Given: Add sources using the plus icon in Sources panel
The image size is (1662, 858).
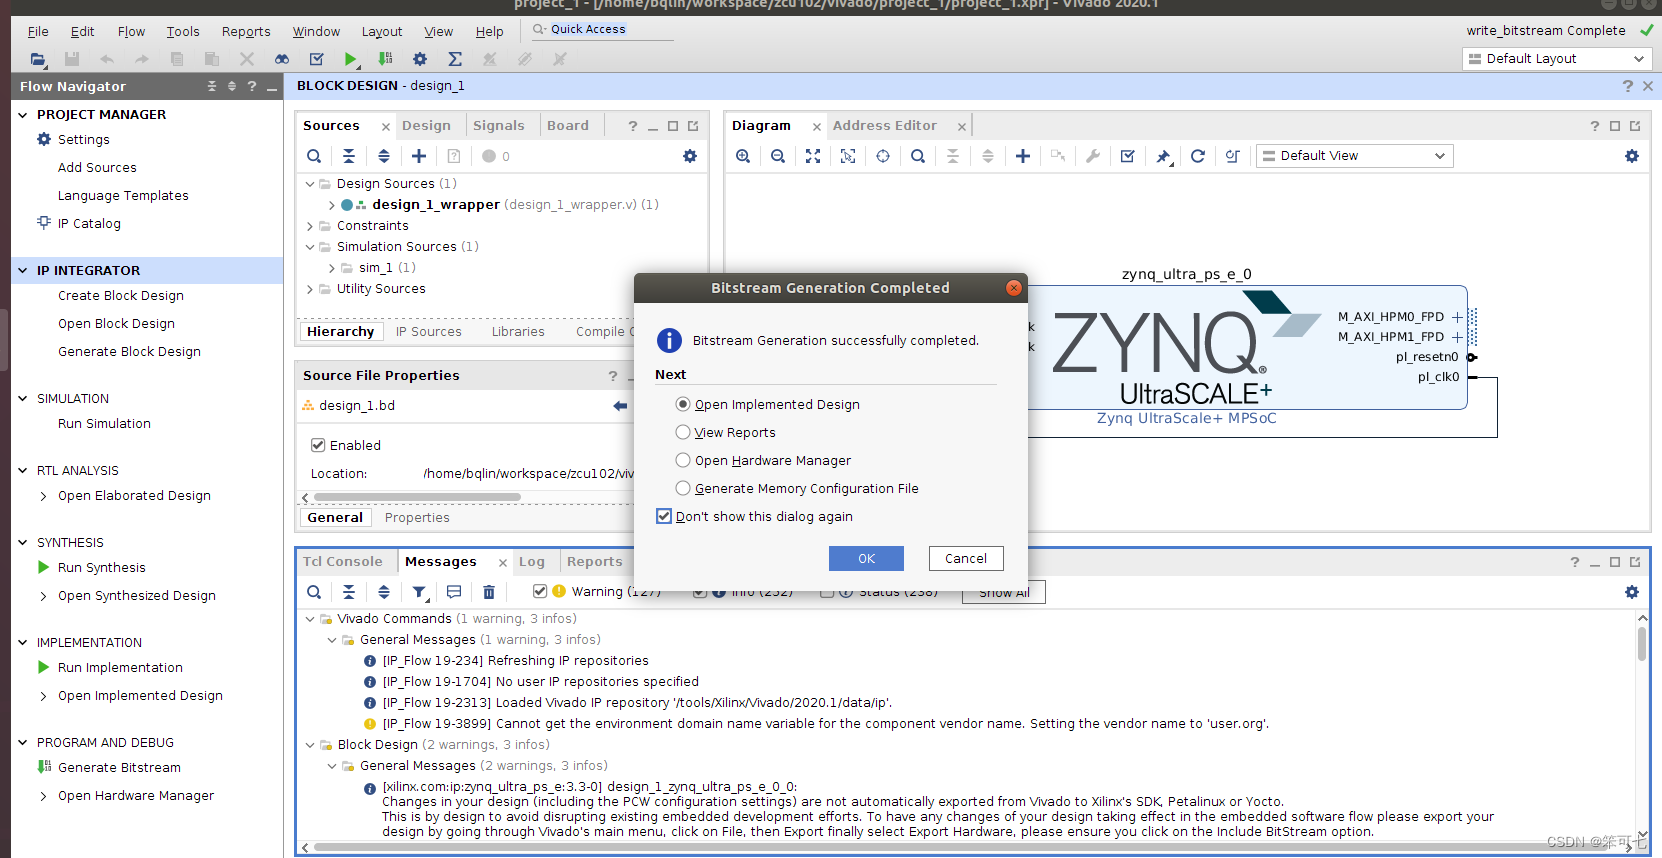Looking at the screenshot, I should pos(419,156).
